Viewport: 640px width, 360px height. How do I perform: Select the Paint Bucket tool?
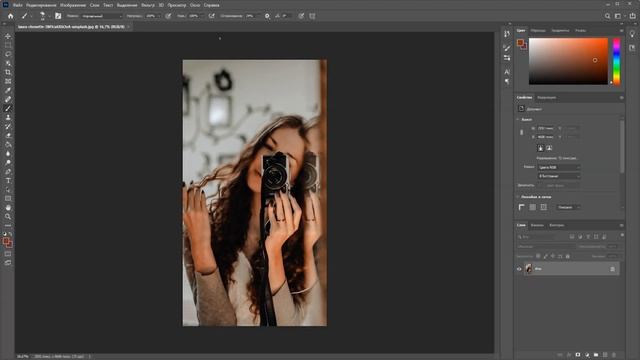coord(8,144)
